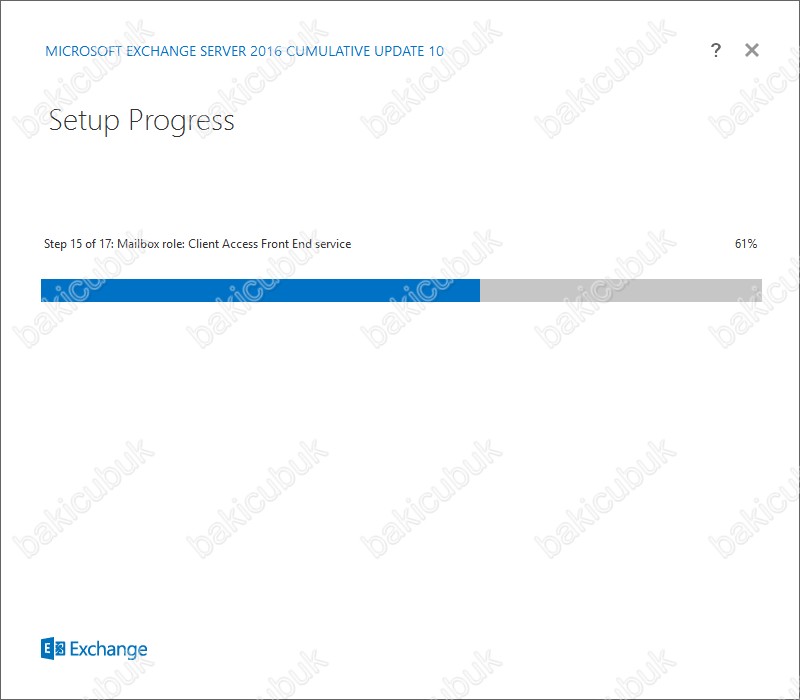The height and width of the screenshot is (700, 800).
Task: Click the left end of progress bar
Action: pos(44,290)
